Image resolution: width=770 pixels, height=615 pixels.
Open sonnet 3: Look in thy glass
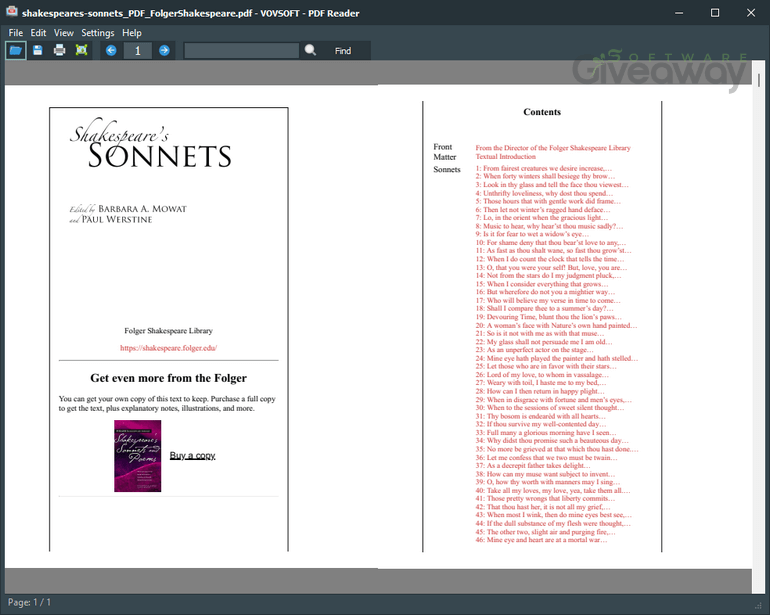[x=552, y=185]
